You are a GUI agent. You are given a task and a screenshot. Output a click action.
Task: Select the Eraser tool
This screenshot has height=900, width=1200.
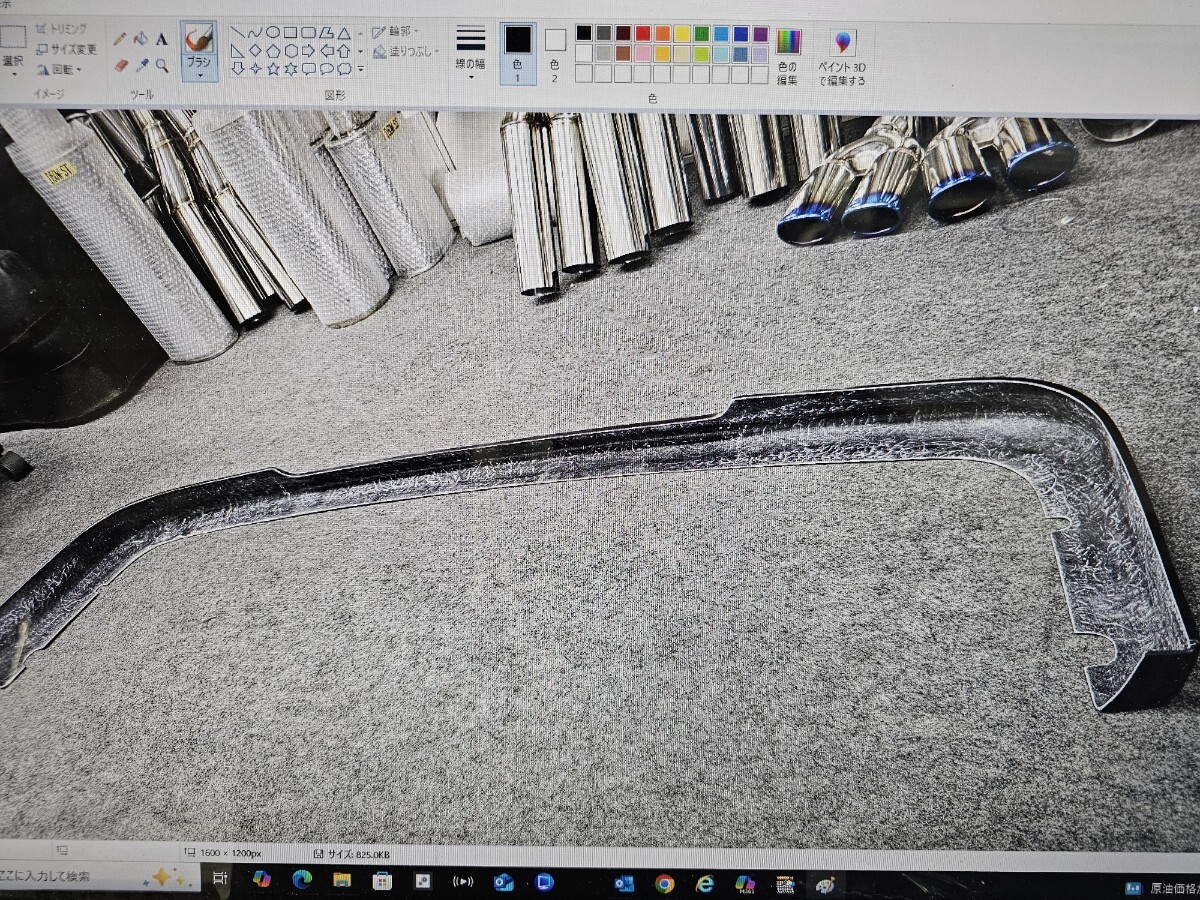point(122,65)
